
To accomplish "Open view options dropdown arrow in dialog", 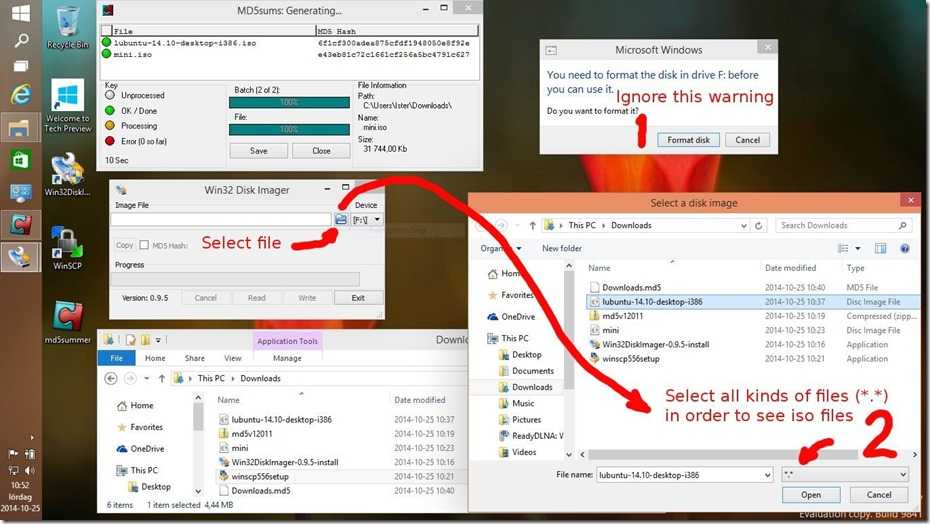I will [x=858, y=249].
